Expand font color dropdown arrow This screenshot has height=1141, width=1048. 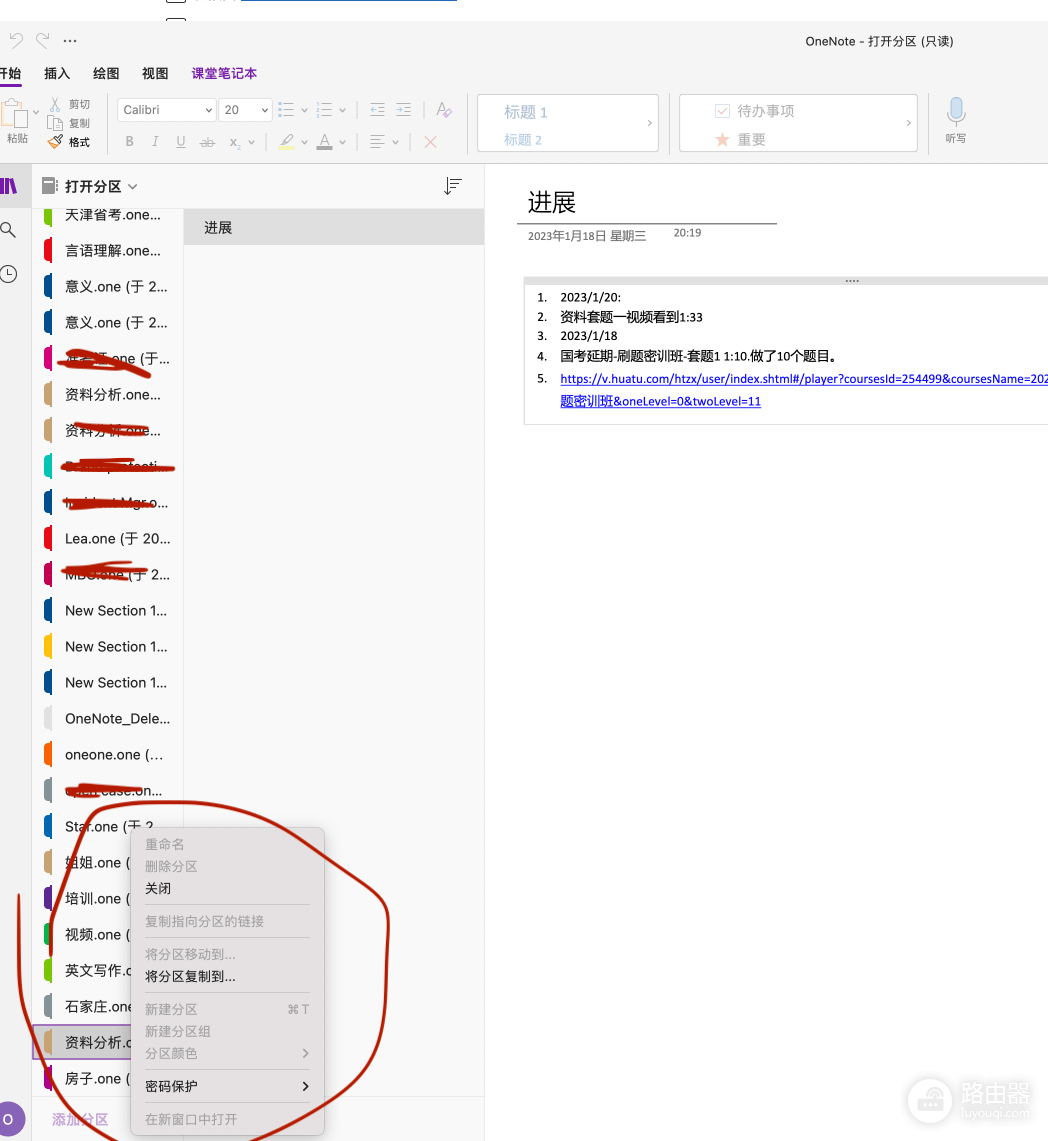pyautogui.click(x=342, y=143)
